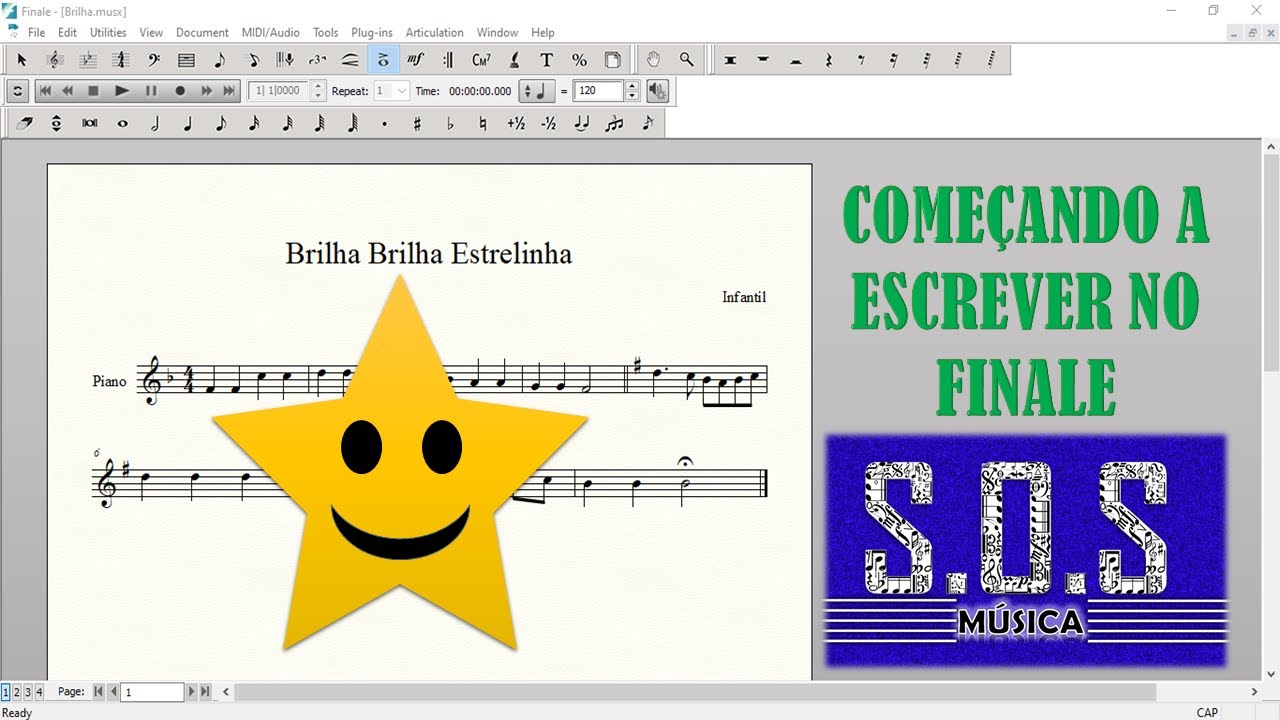Start playback with the Play button

pyautogui.click(x=122, y=91)
